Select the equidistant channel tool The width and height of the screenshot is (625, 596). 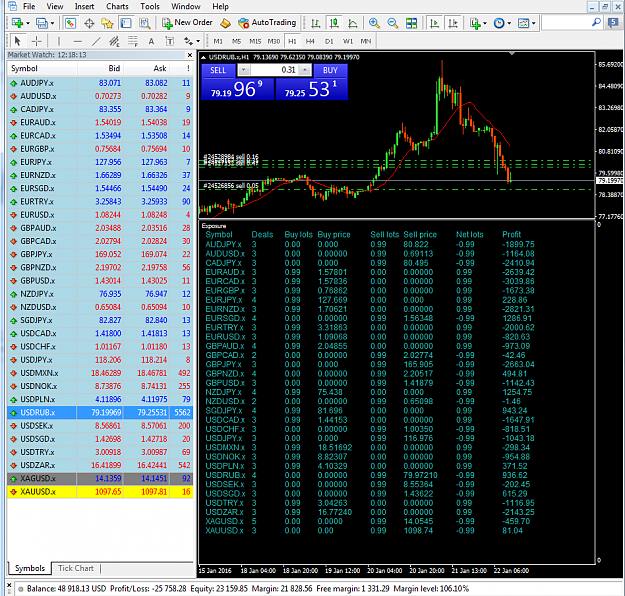click(114, 41)
